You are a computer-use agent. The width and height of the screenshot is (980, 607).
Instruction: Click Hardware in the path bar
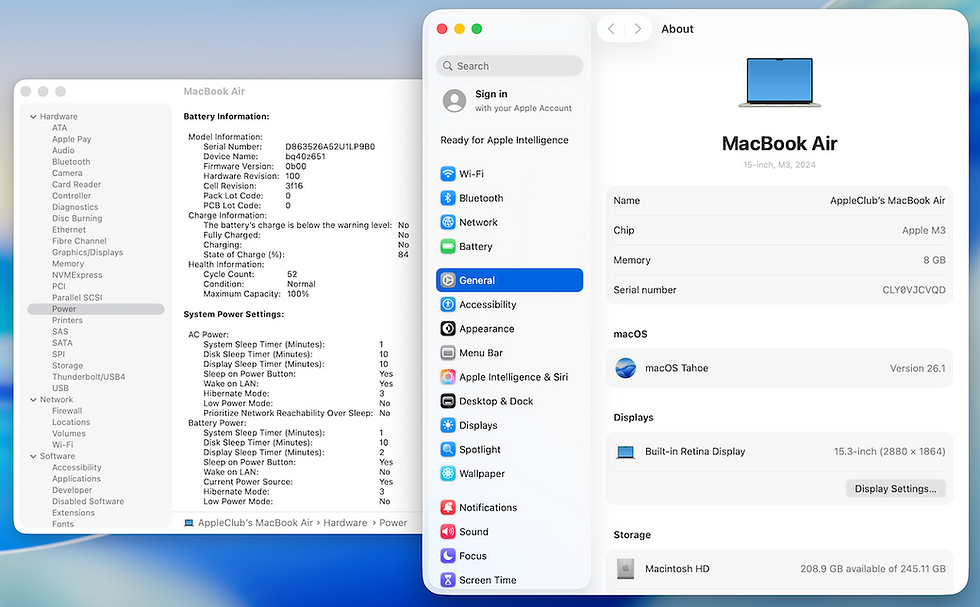pos(345,523)
